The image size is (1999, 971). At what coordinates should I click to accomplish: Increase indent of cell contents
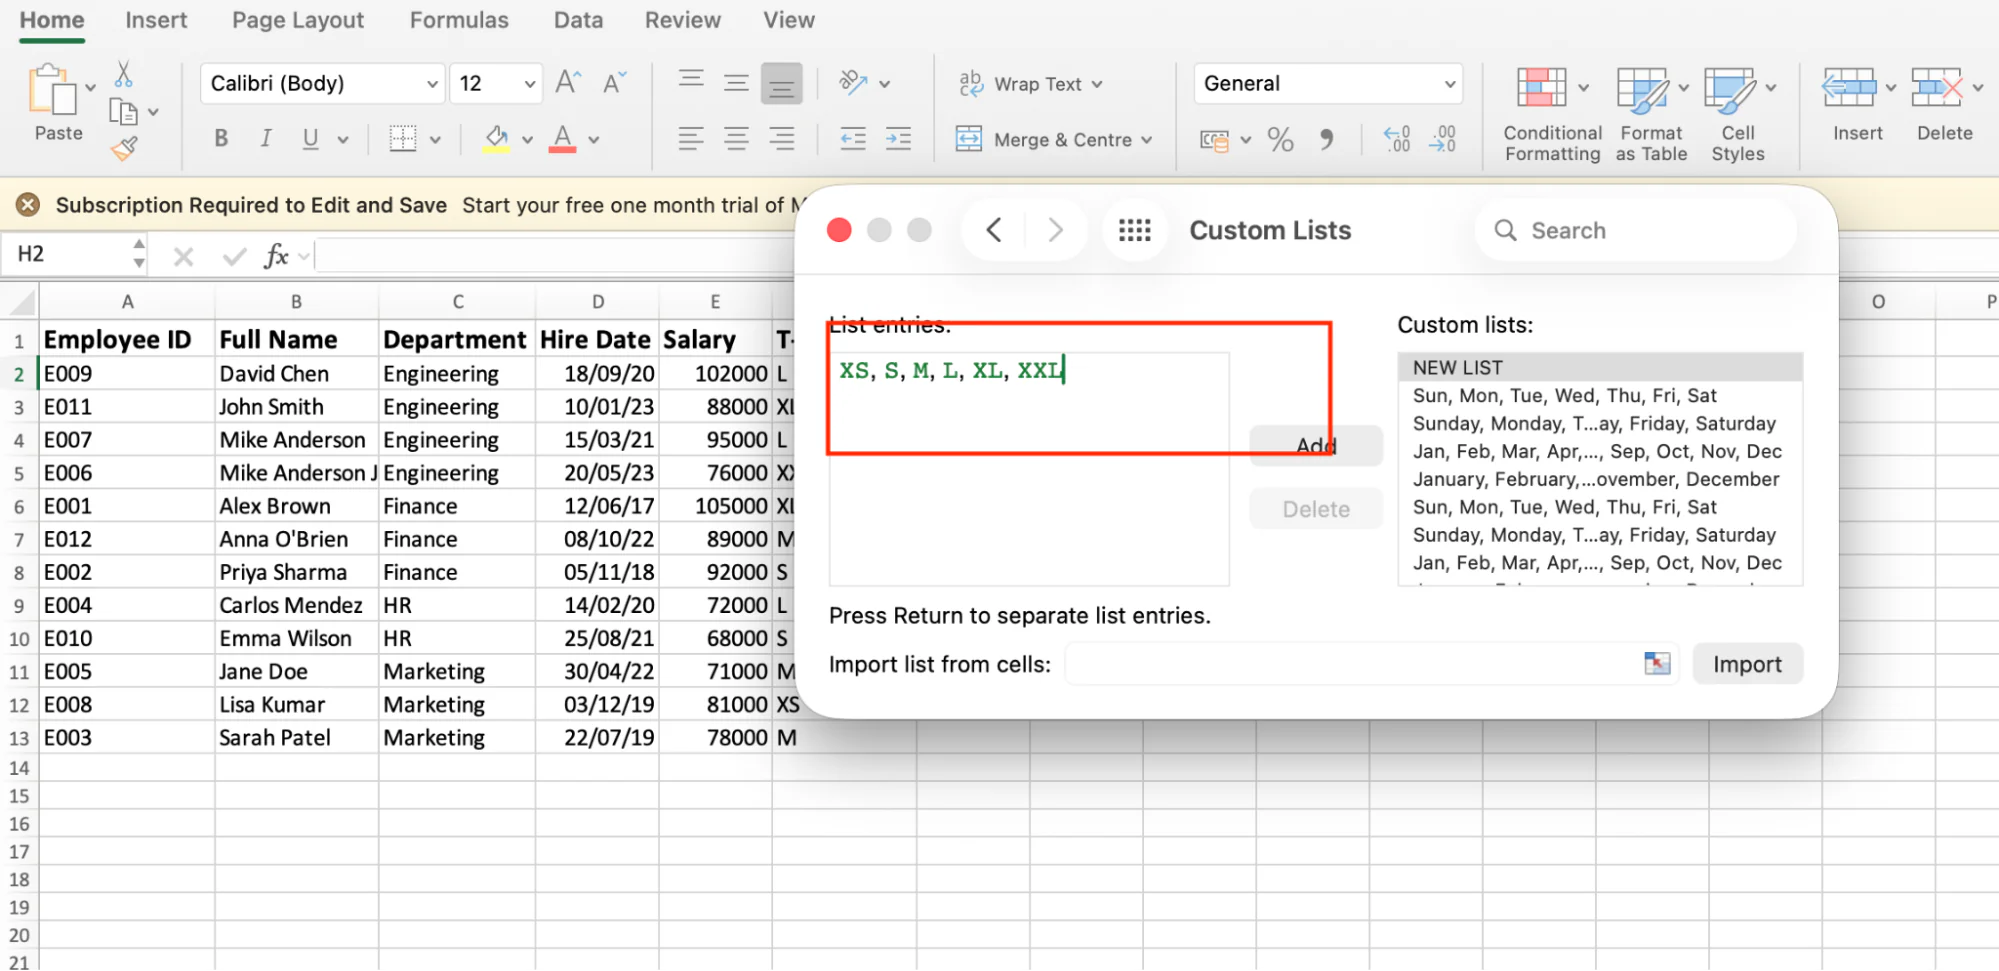pos(898,138)
